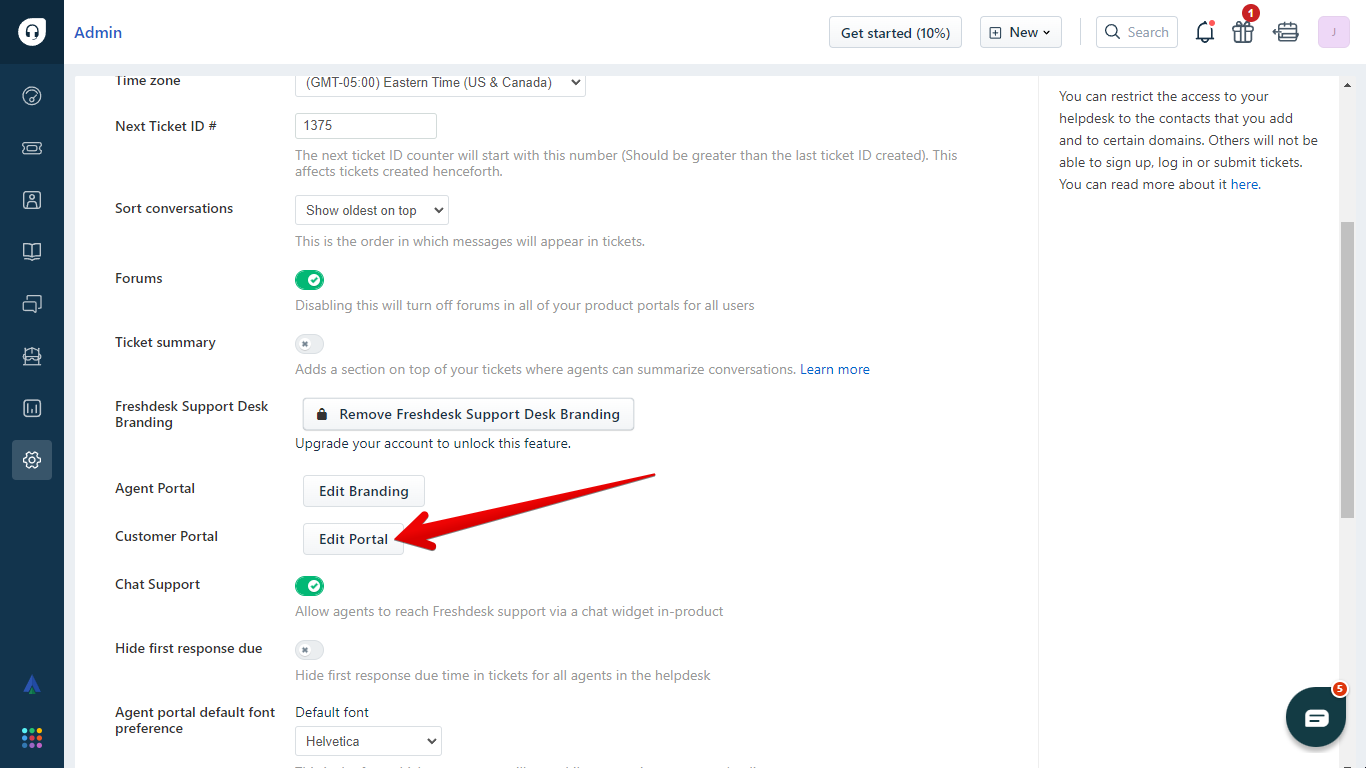The height and width of the screenshot is (768, 1366).
Task: Open the Dashboard gauge icon in sidebar
Action: click(32, 96)
